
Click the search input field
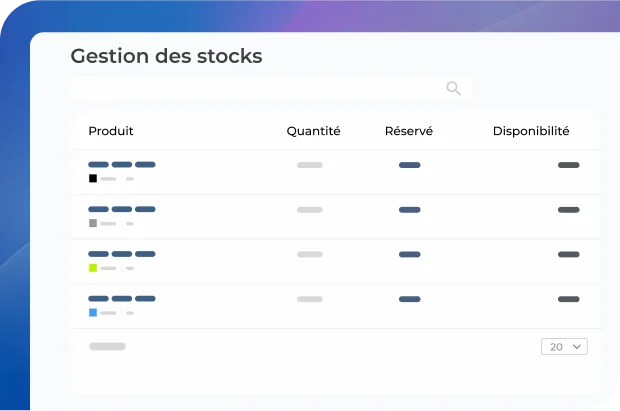(x=255, y=88)
